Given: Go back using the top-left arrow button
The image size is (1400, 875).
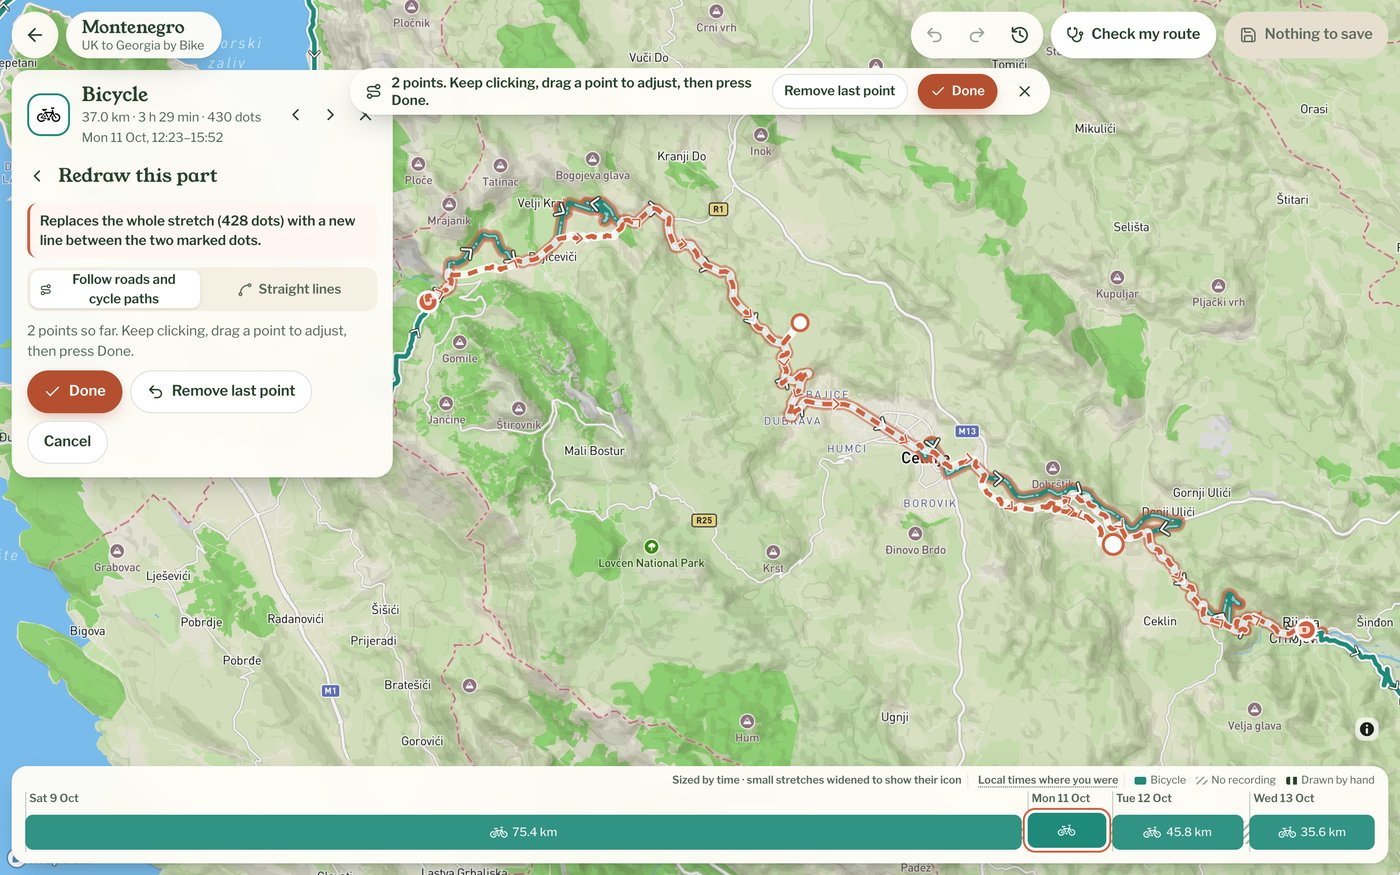Looking at the screenshot, I should pos(35,35).
